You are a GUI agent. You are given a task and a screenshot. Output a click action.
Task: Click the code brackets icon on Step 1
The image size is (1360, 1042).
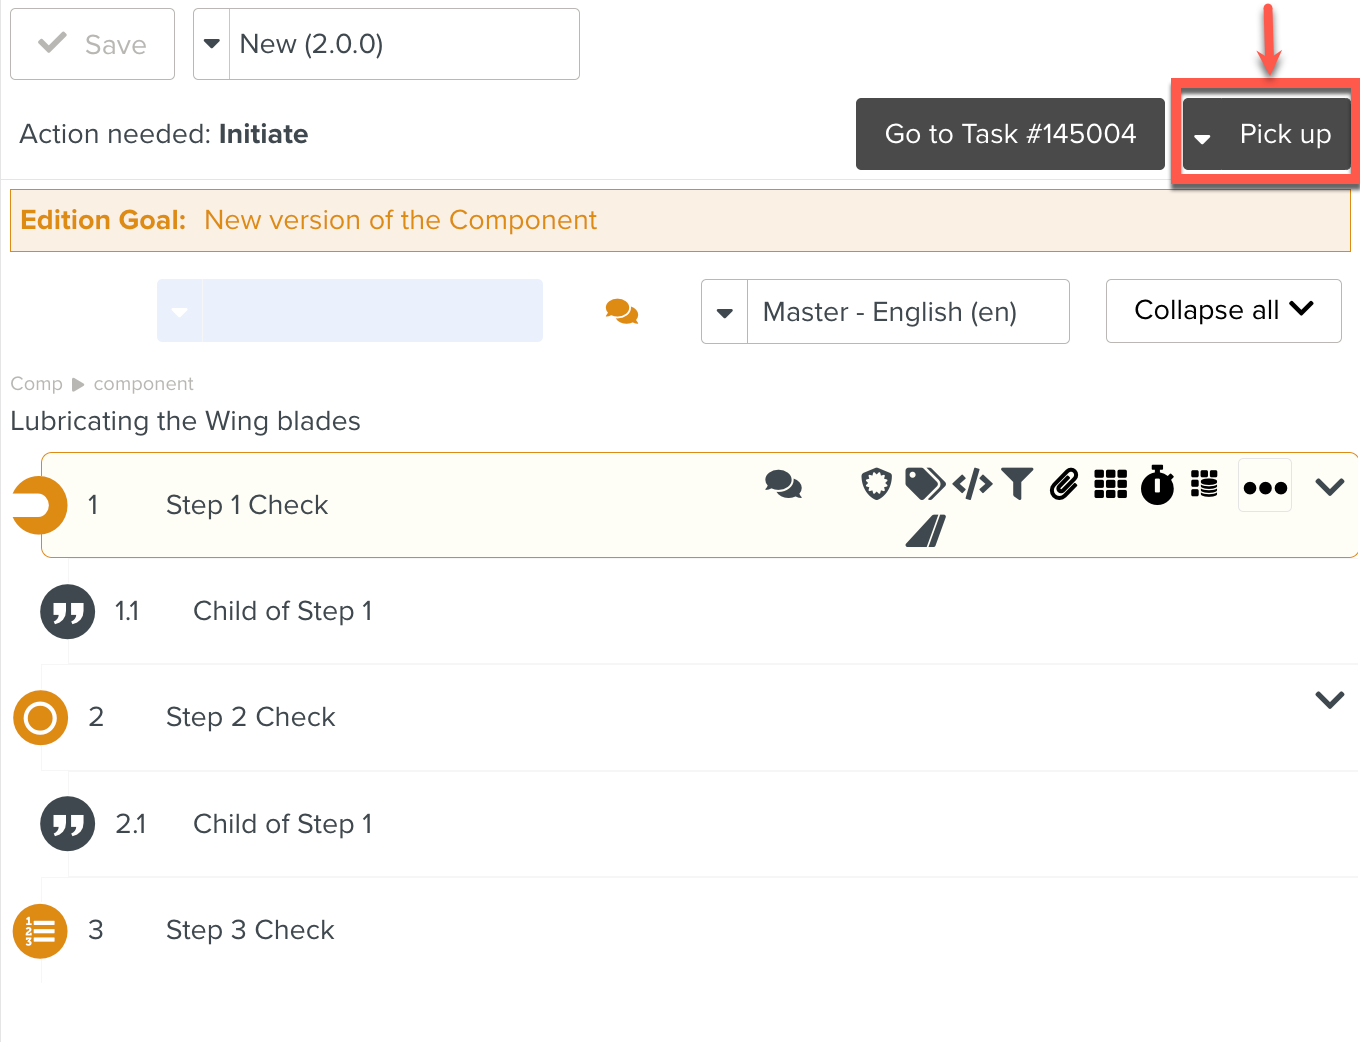click(x=972, y=485)
